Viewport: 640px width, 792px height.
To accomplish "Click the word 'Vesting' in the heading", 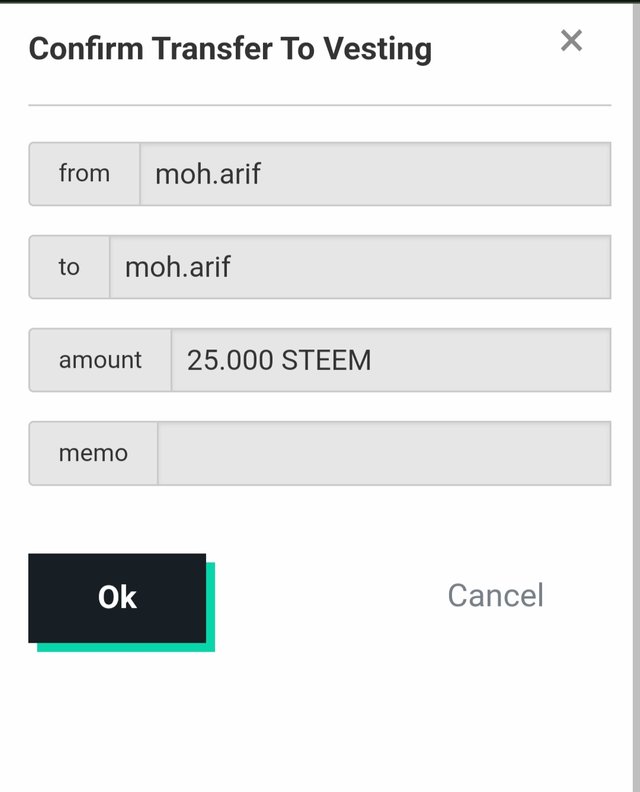I will click(378, 50).
